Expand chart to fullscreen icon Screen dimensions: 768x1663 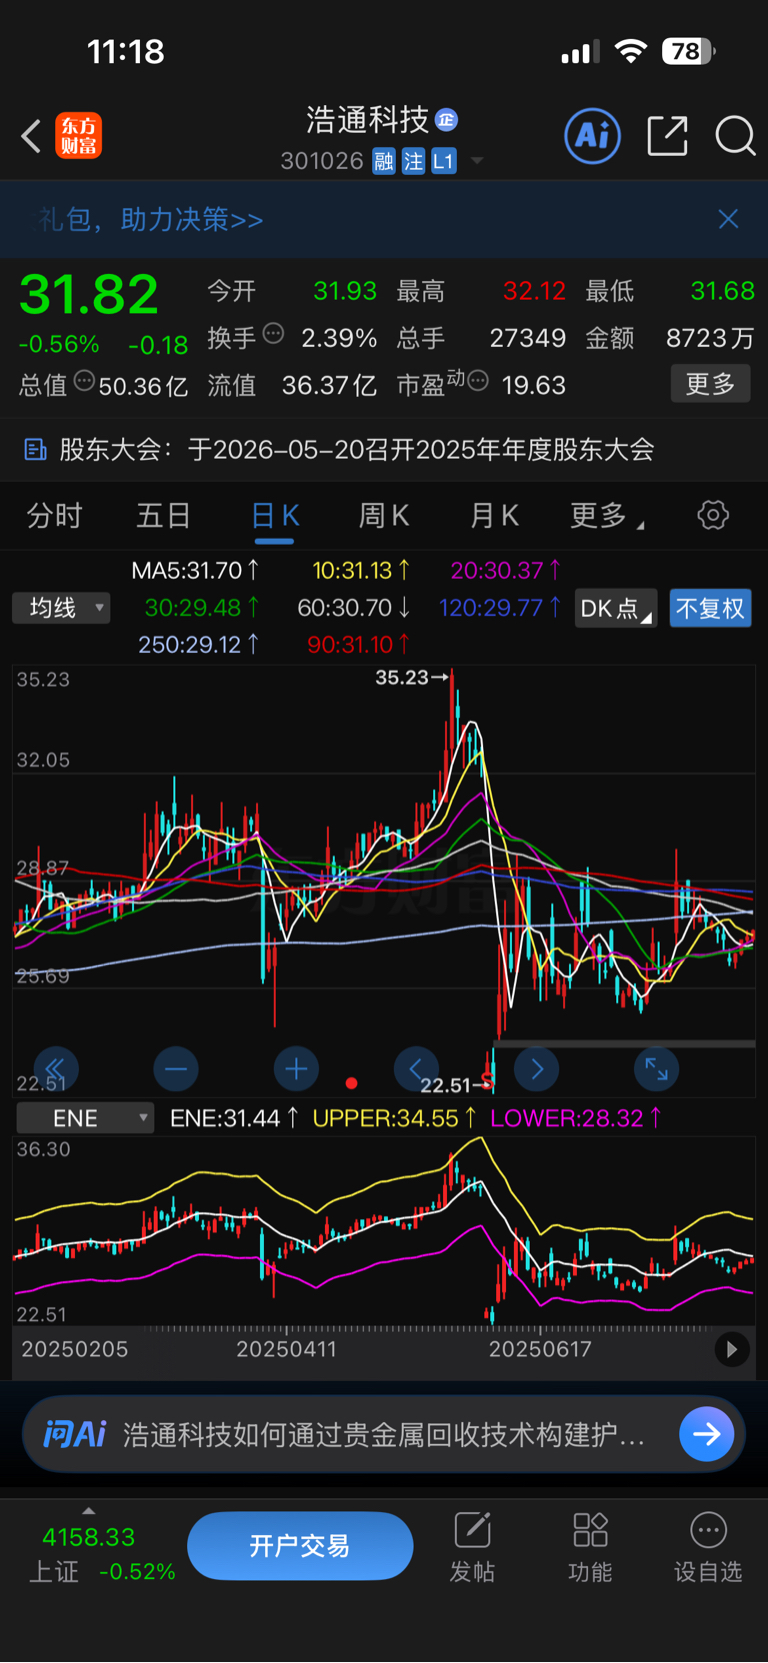657,1069
